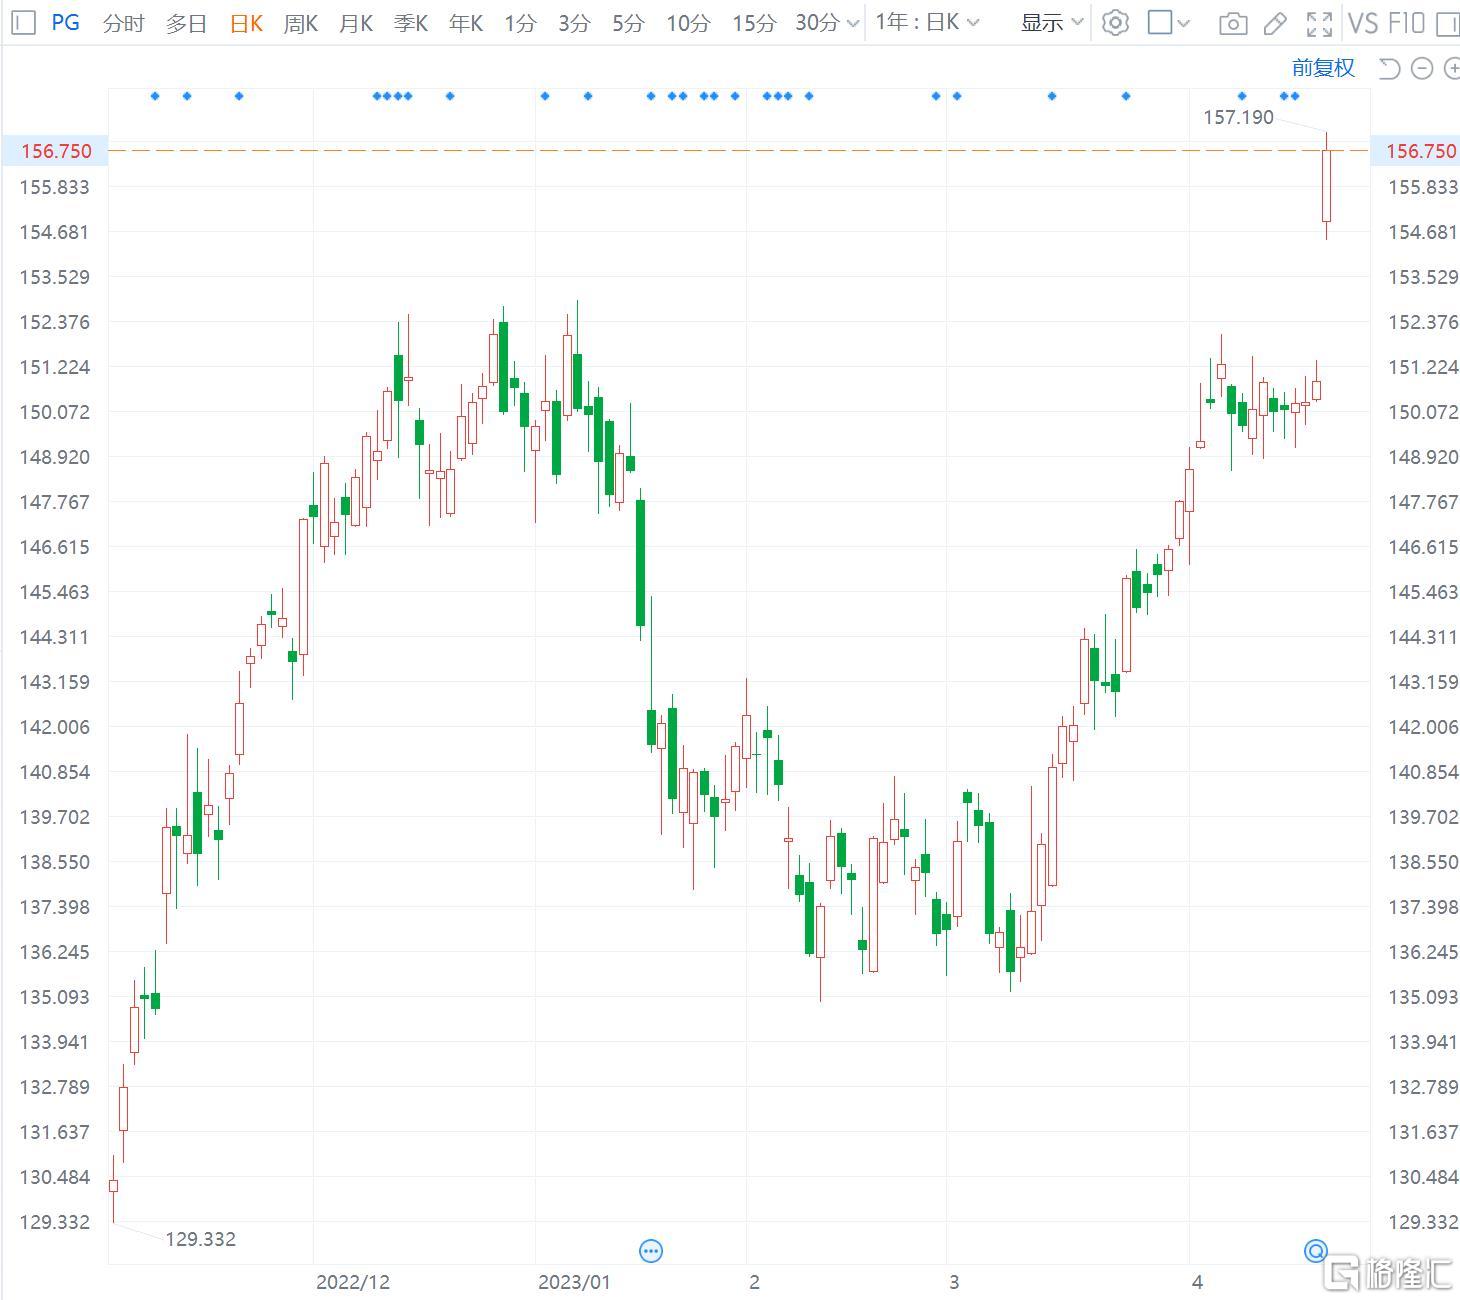Open the blue ellipsis circle on the time axis
Screen dimensions: 1460x1300
point(651,1251)
